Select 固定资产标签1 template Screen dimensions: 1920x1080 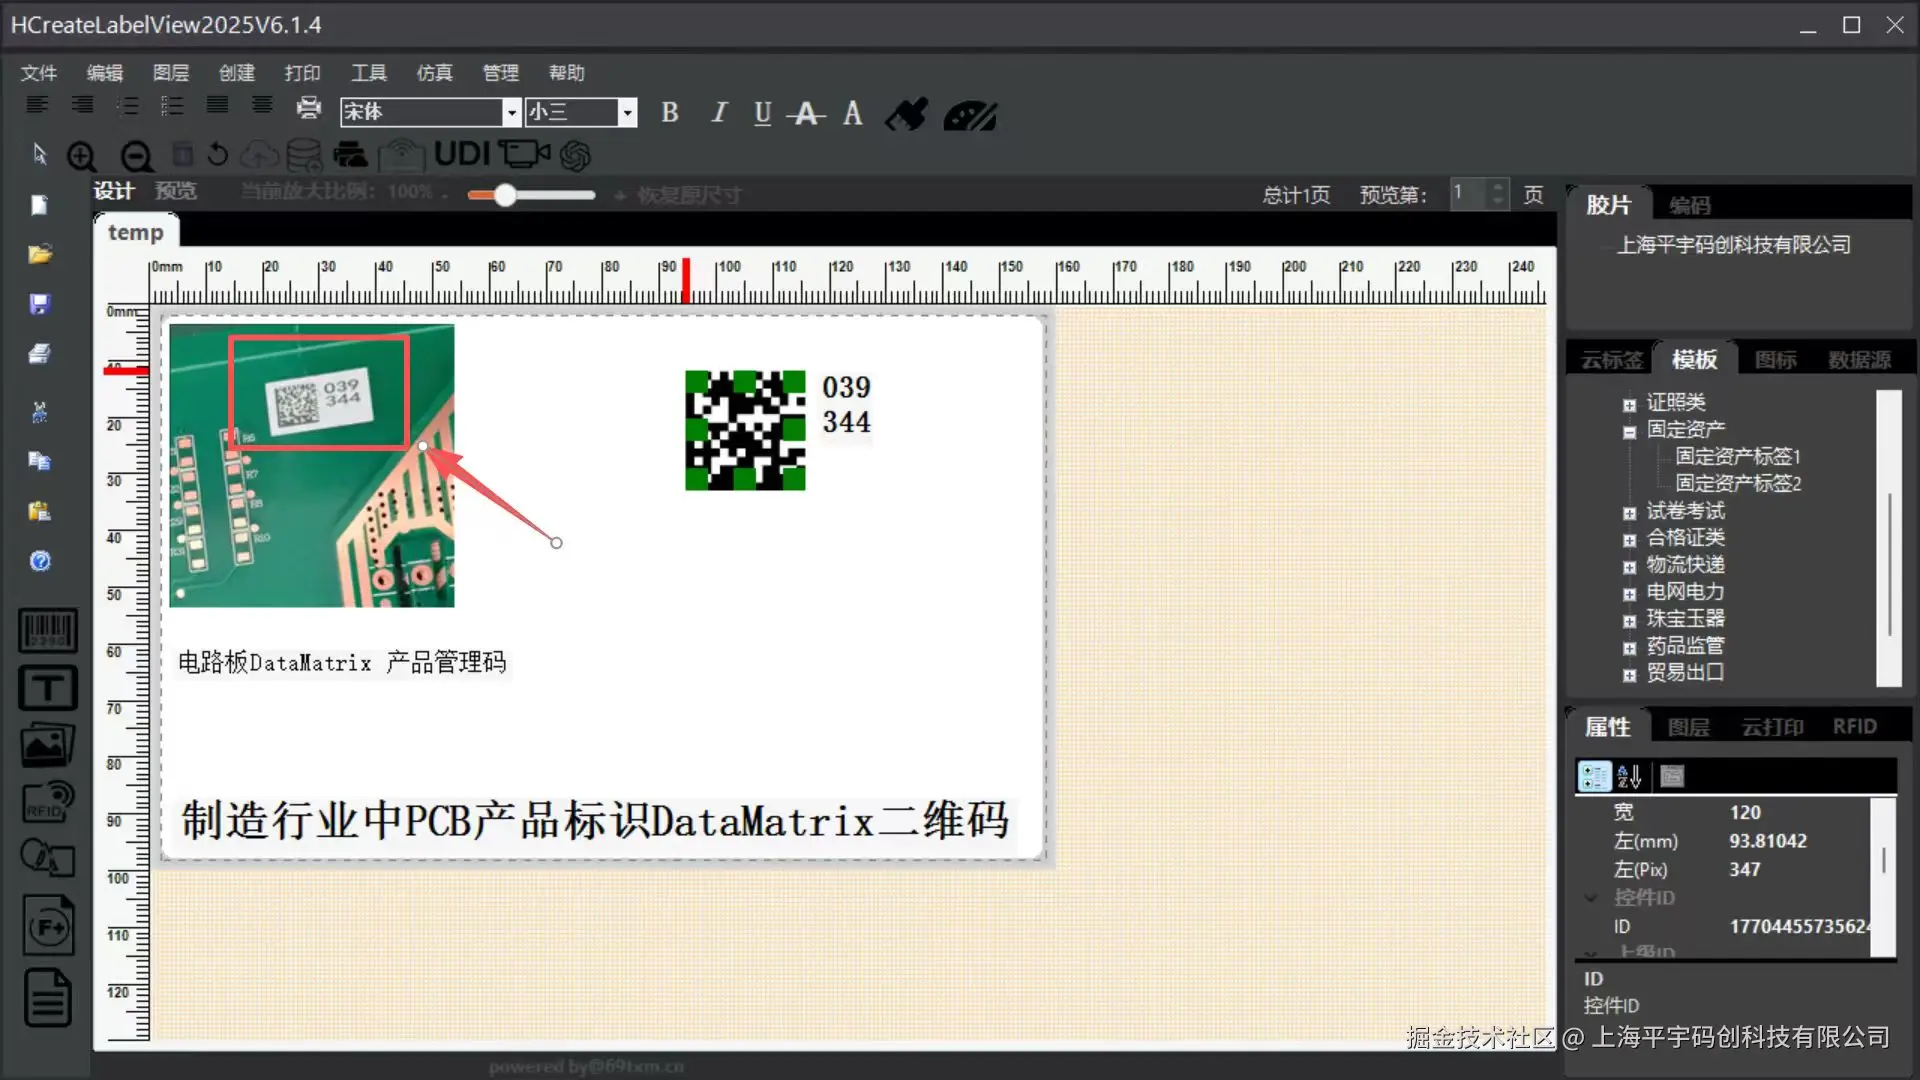[x=1738, y=456]
